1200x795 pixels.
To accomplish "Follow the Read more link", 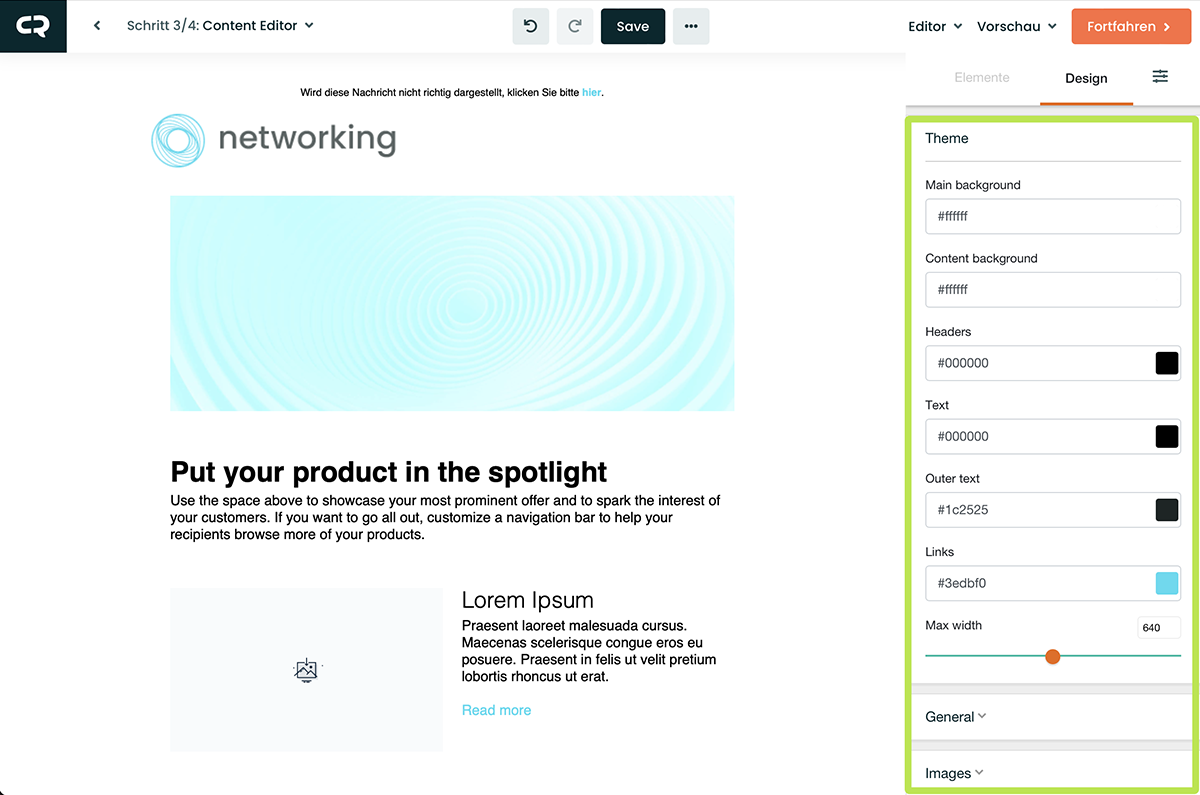I will 496,710.
